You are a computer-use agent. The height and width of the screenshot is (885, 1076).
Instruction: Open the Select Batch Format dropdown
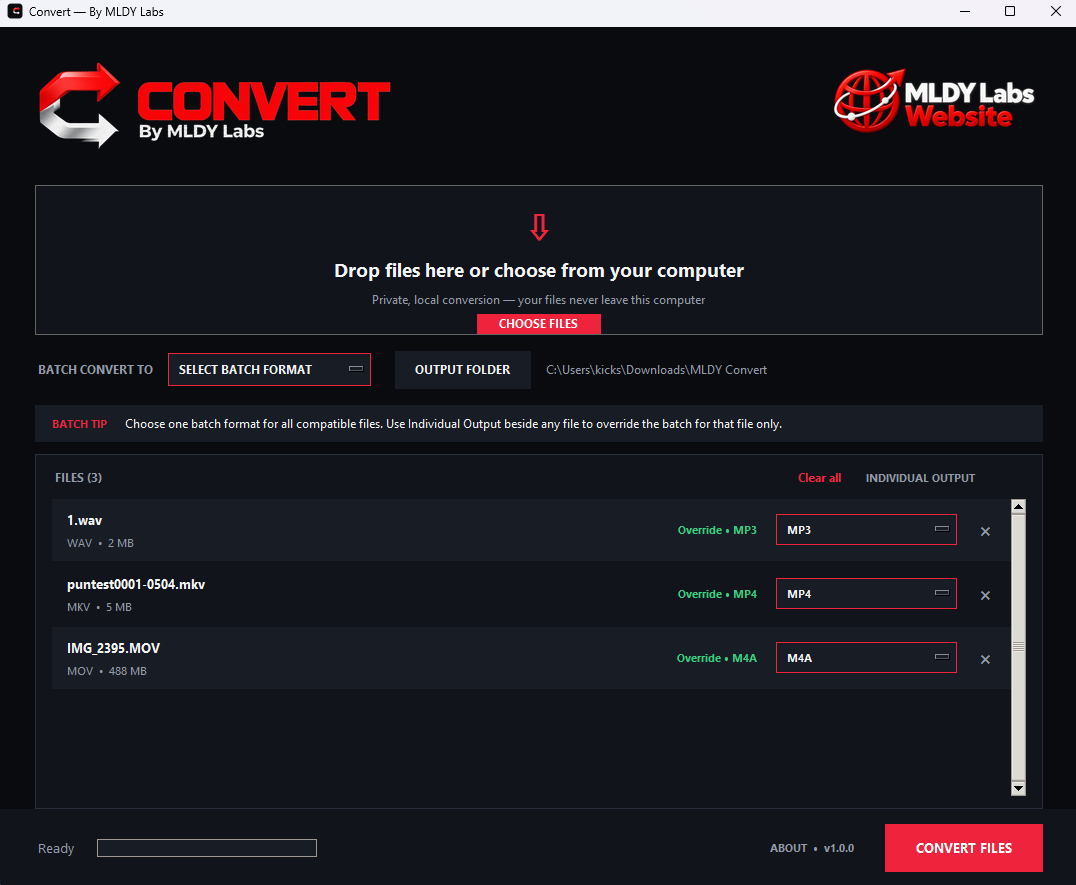[x=269, y=369]
